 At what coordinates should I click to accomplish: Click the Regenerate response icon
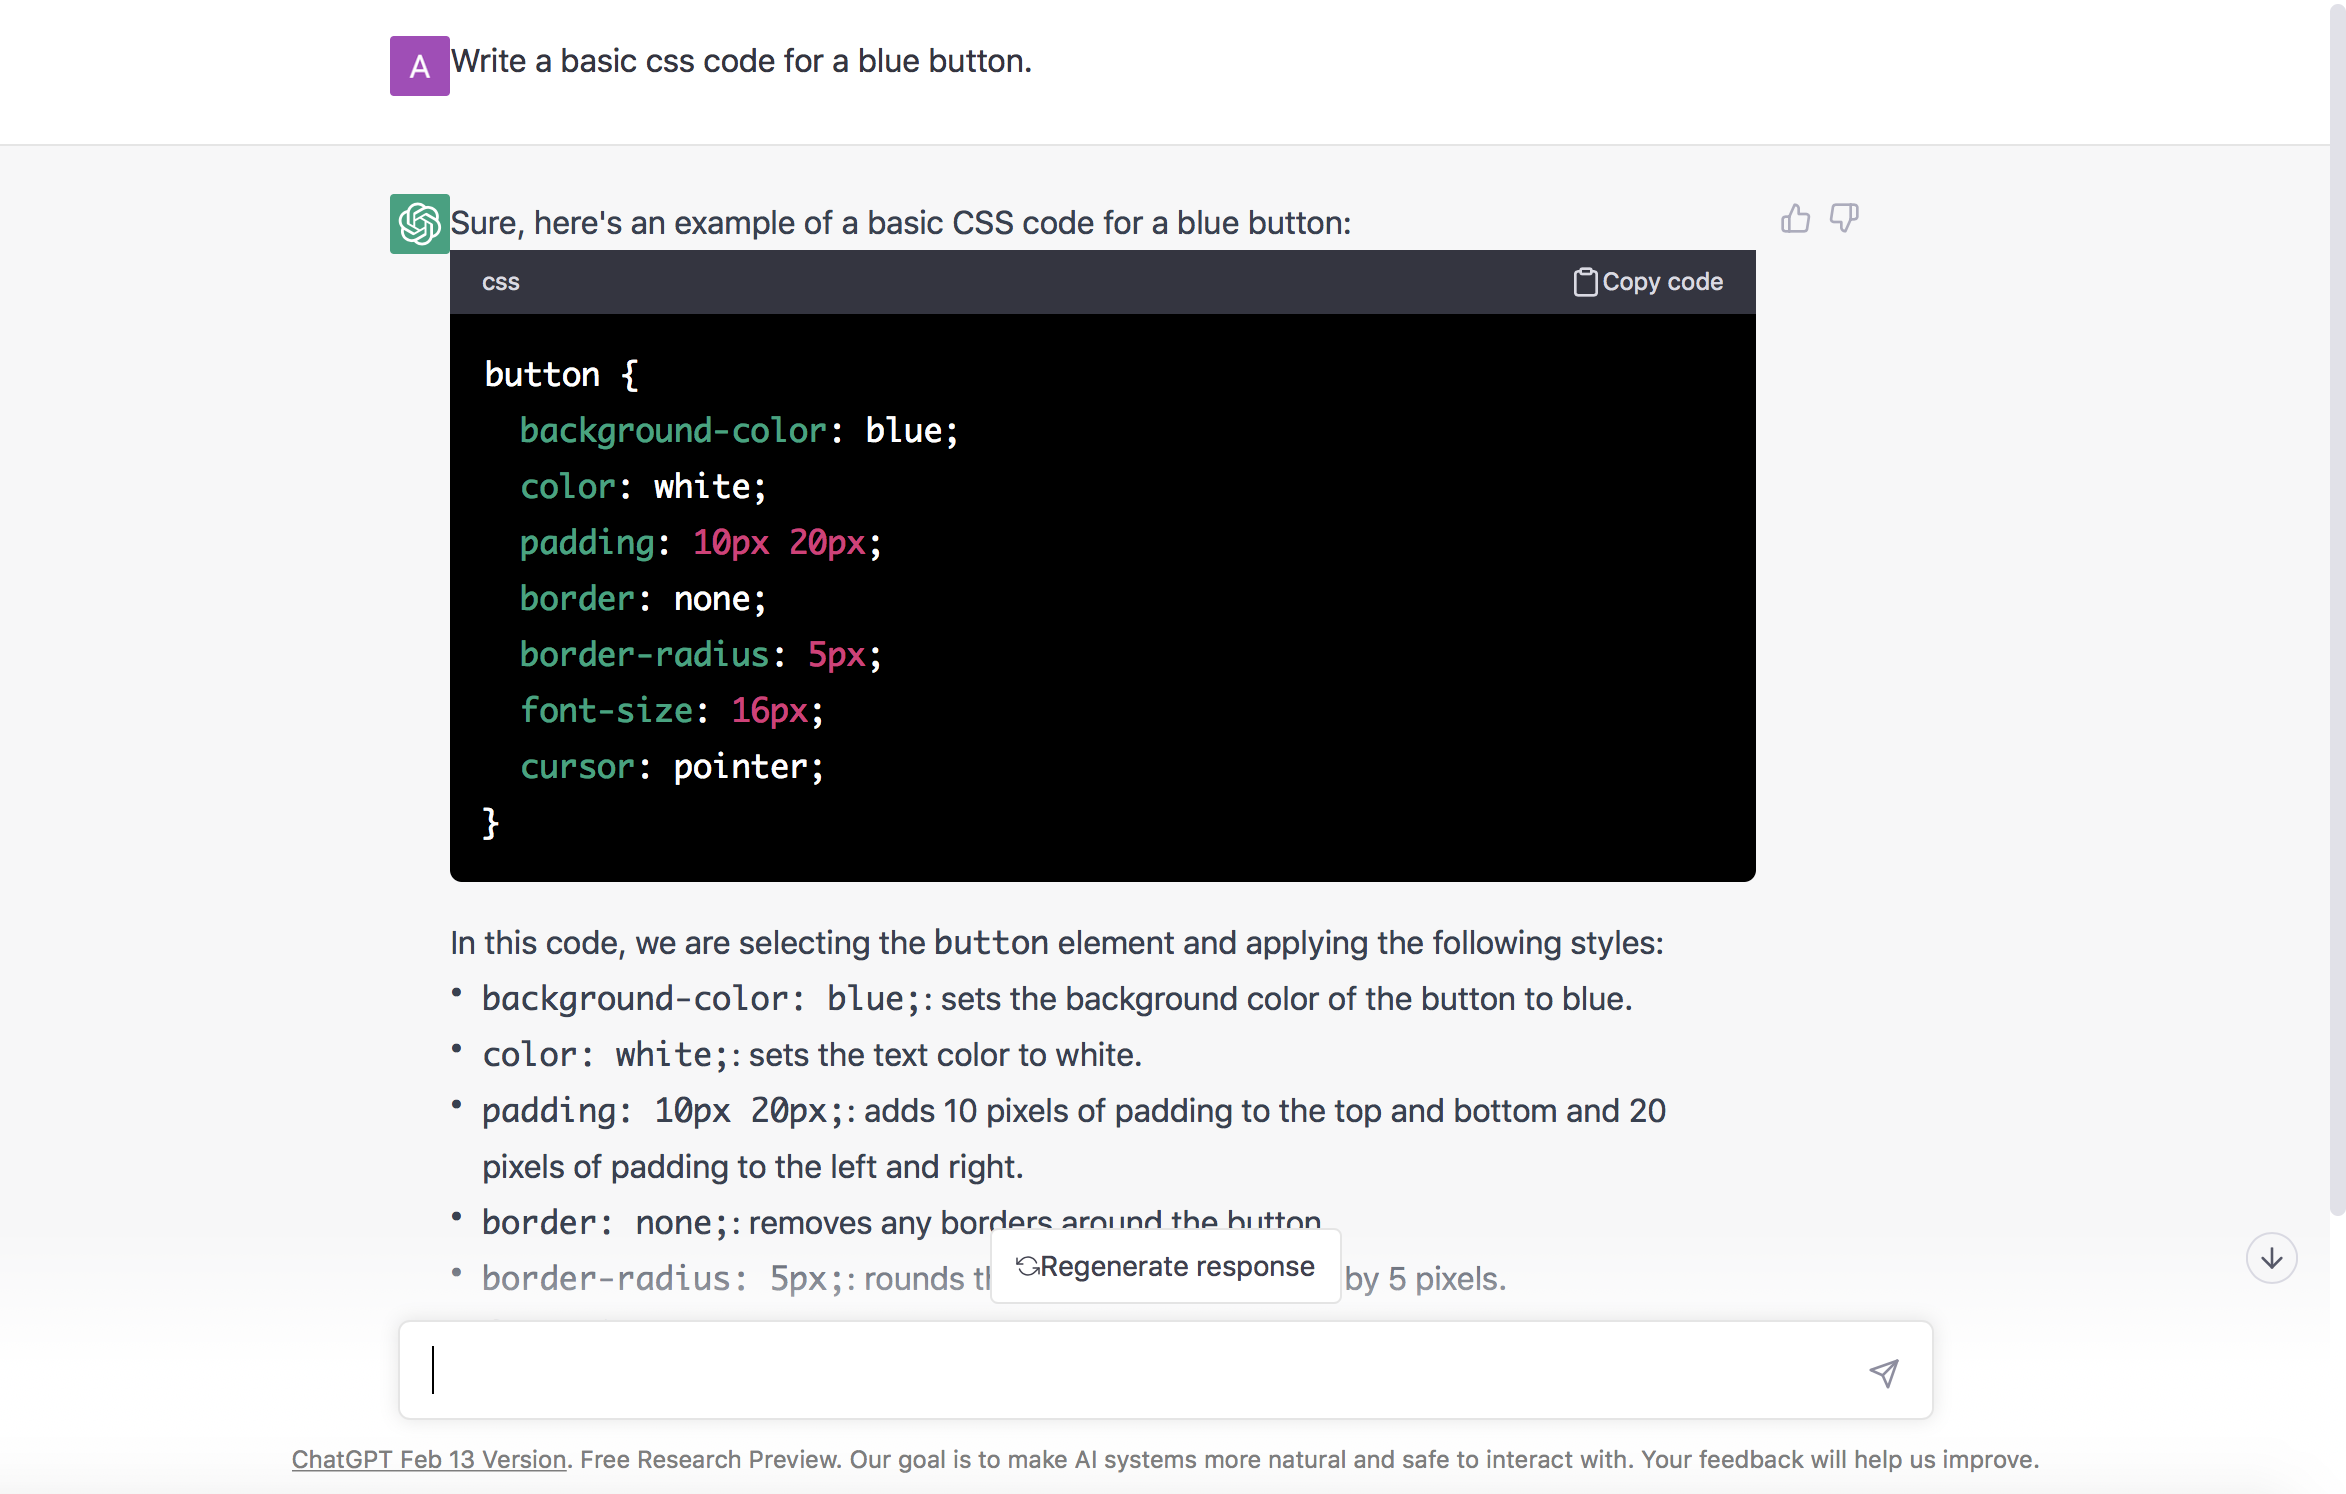pos(1026,1265)
